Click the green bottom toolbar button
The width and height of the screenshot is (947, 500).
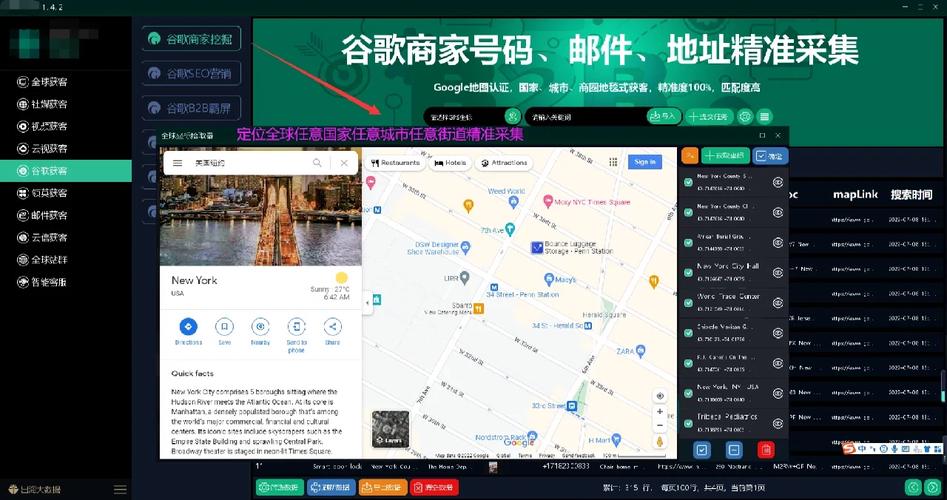click(x=280, y=487)
